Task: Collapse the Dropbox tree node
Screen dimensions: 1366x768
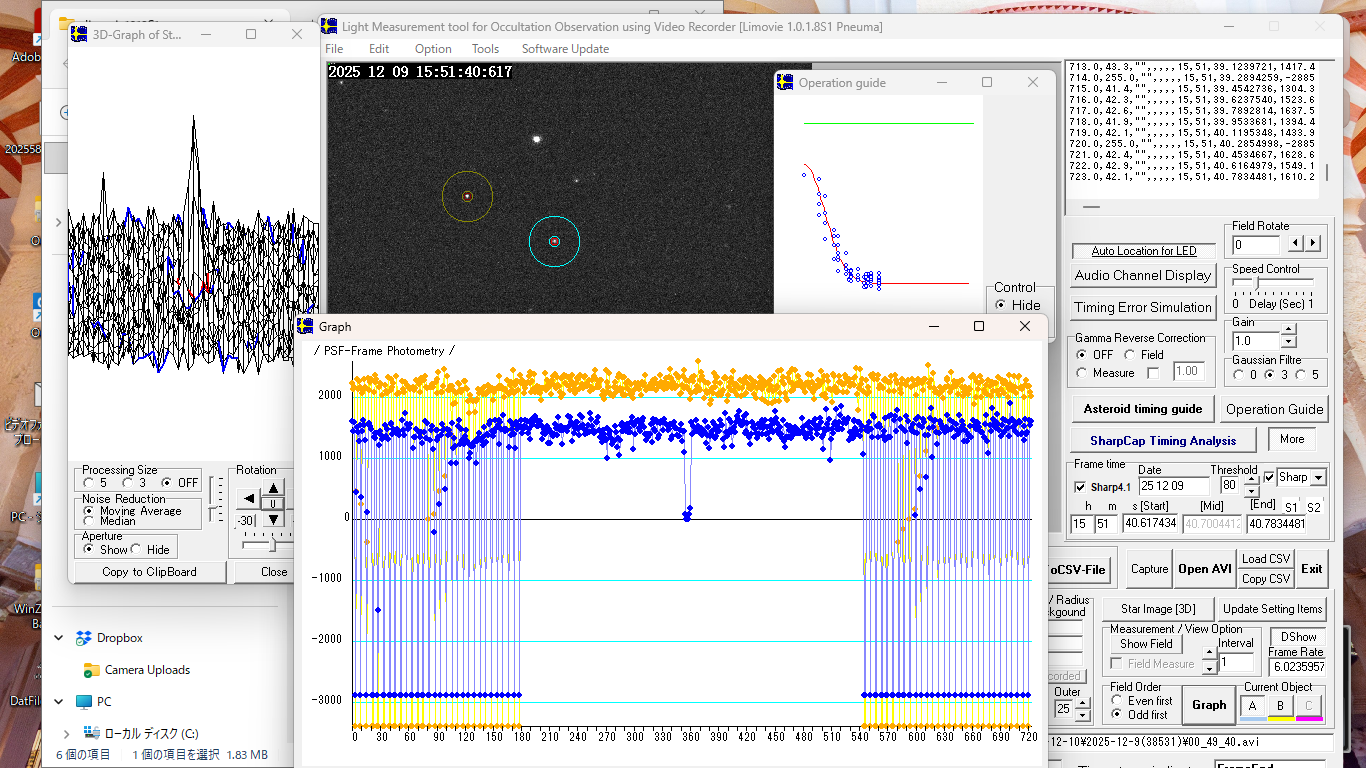Action: (x=59, y=638)
